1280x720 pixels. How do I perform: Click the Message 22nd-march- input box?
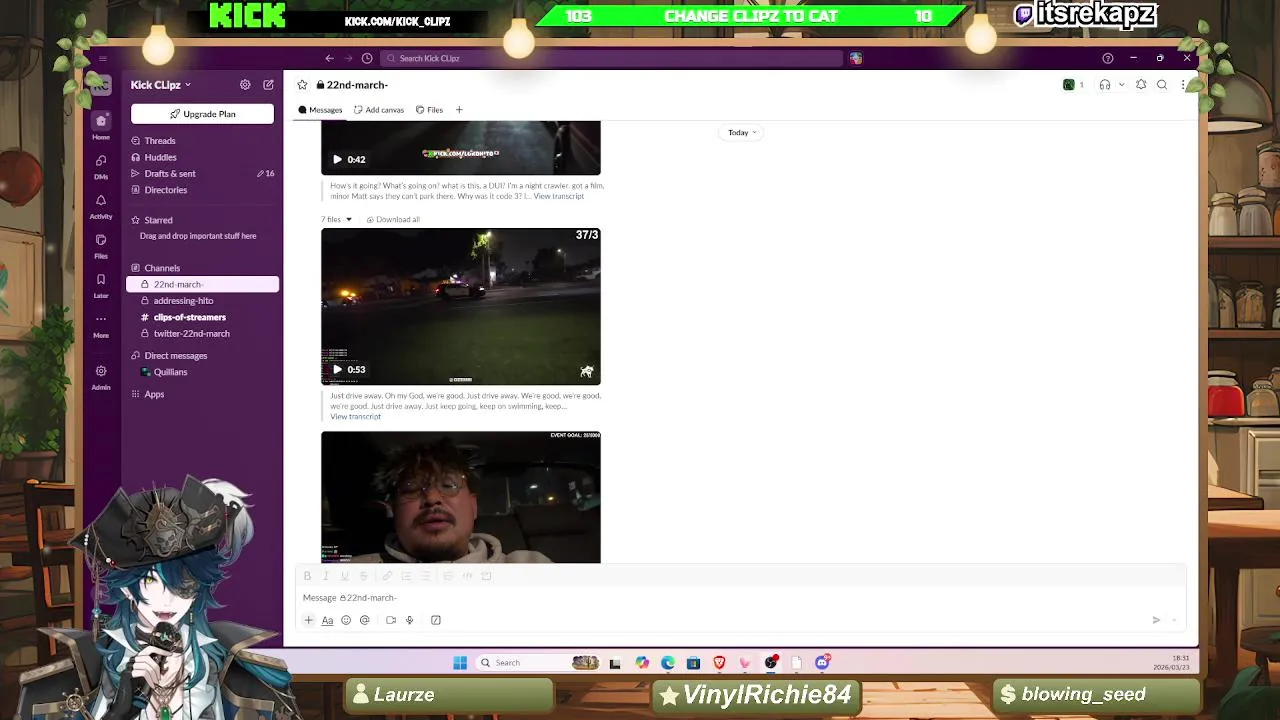740,598
